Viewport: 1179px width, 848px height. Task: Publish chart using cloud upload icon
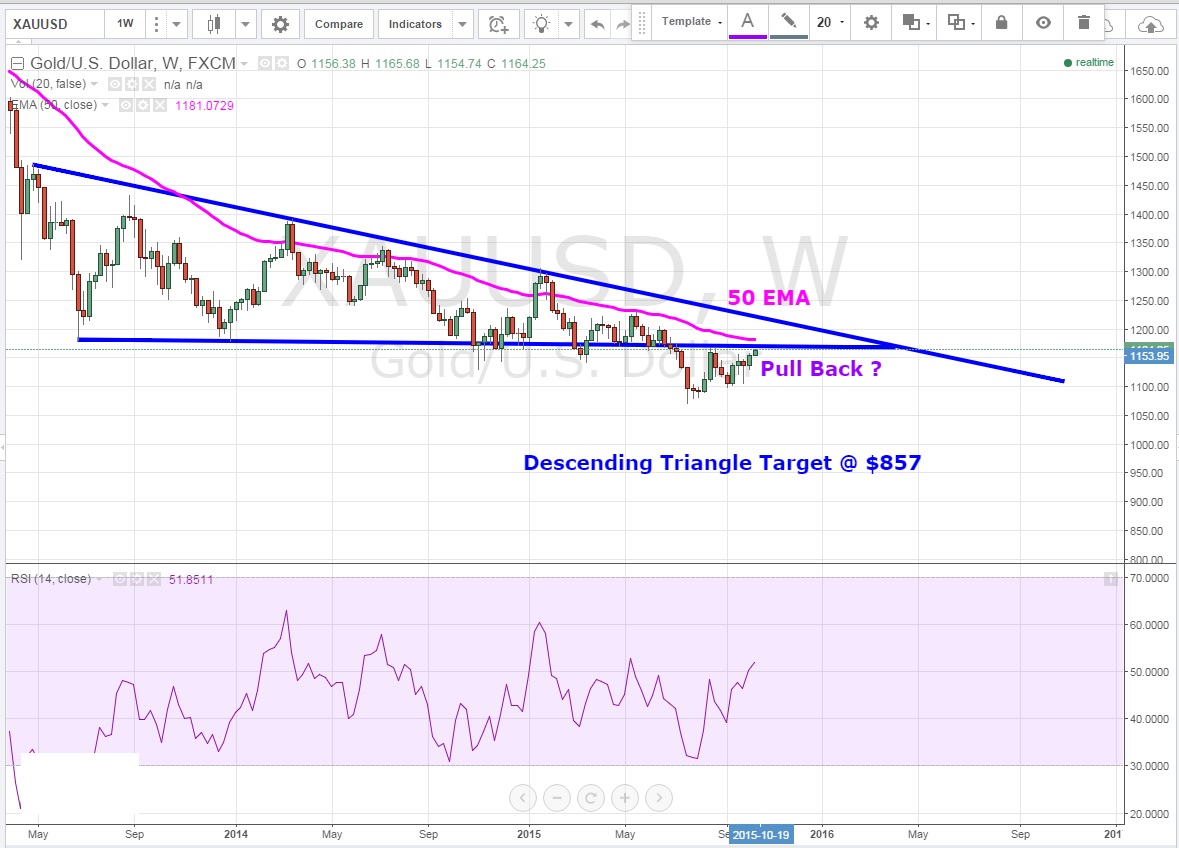[x=1151, y=24]
